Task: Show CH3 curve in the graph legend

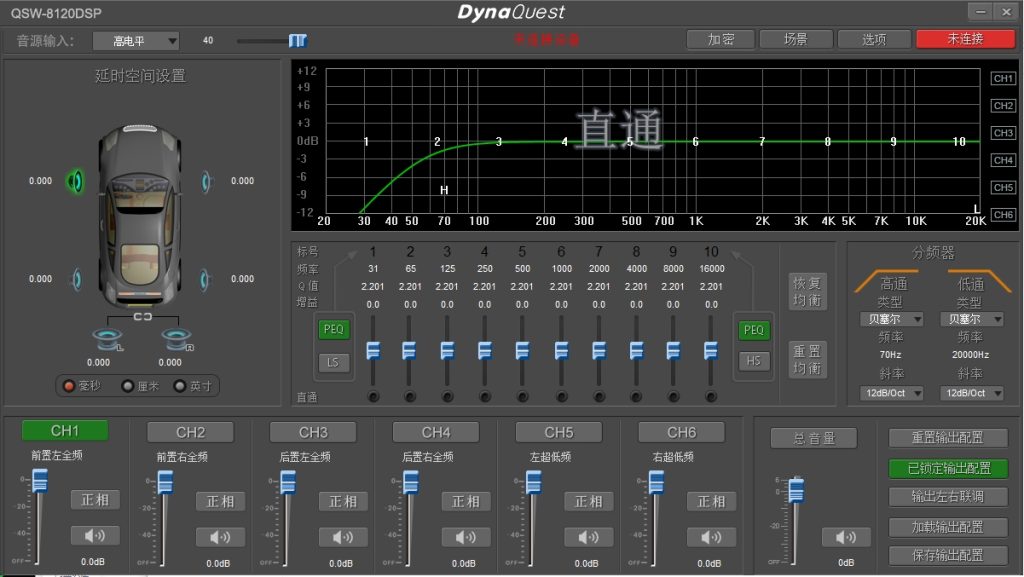Action: [1003, 133]
